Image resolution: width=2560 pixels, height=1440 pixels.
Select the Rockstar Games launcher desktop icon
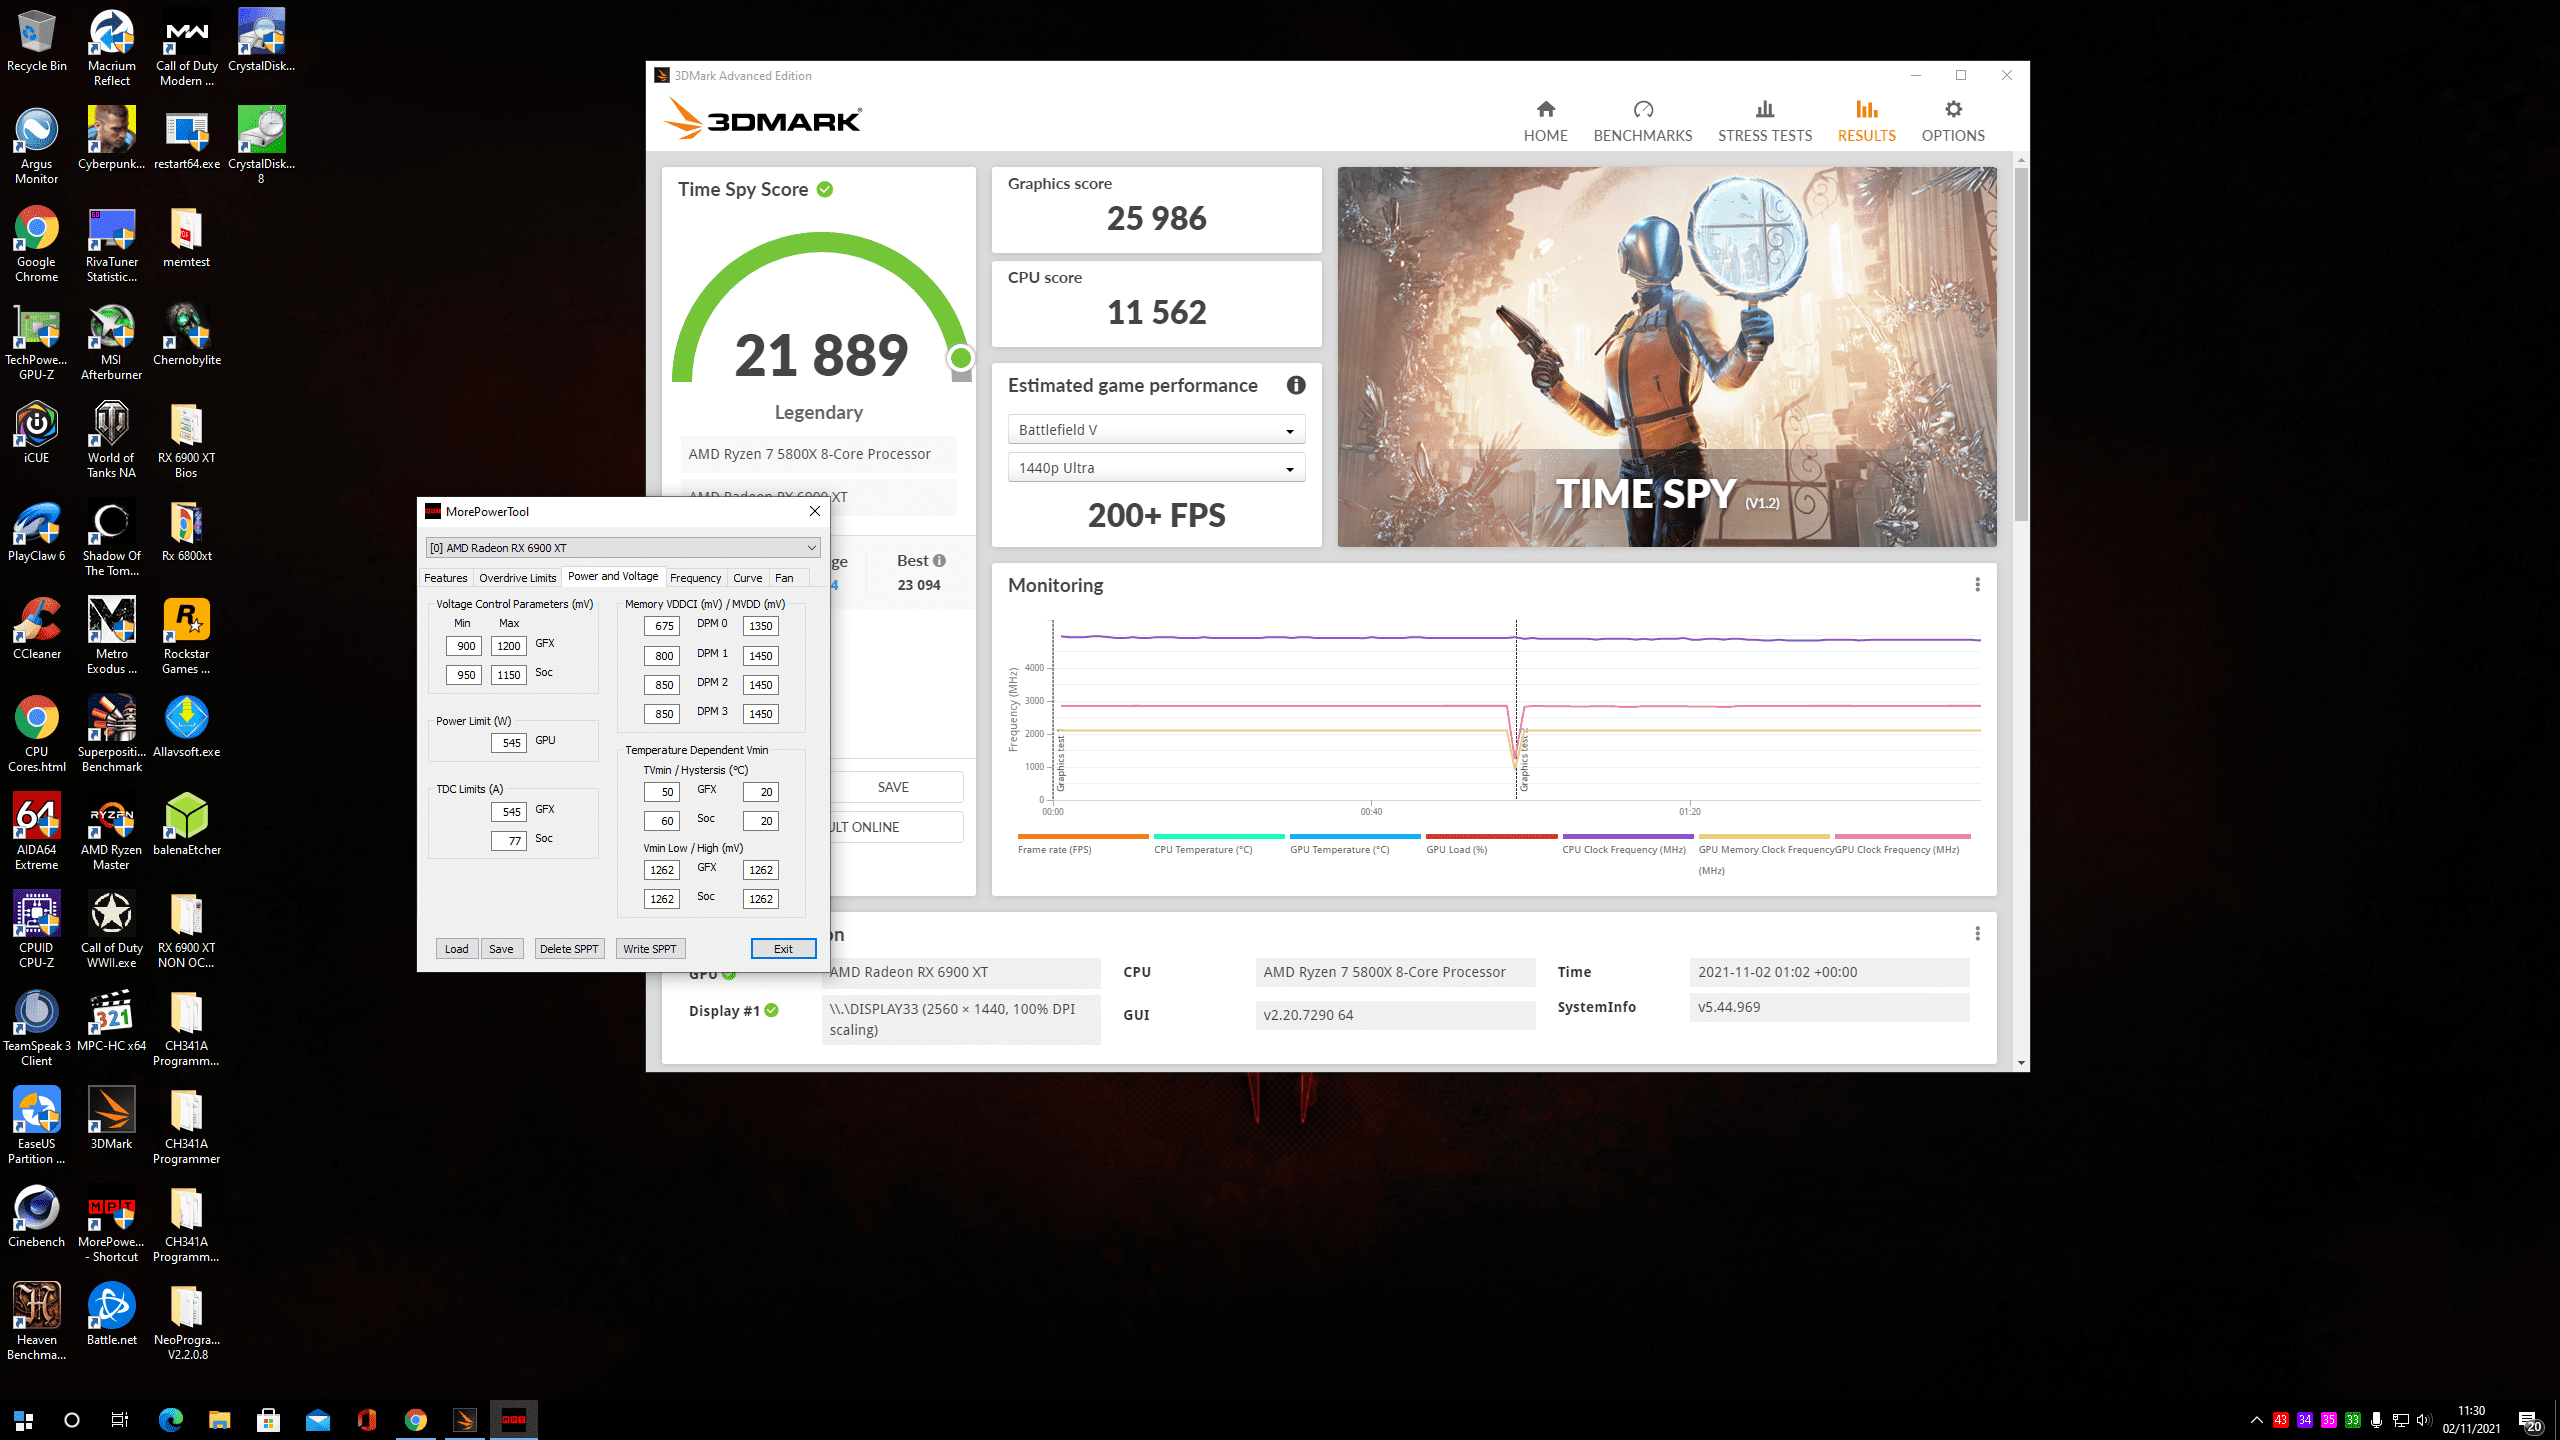(x=186, y=636)
